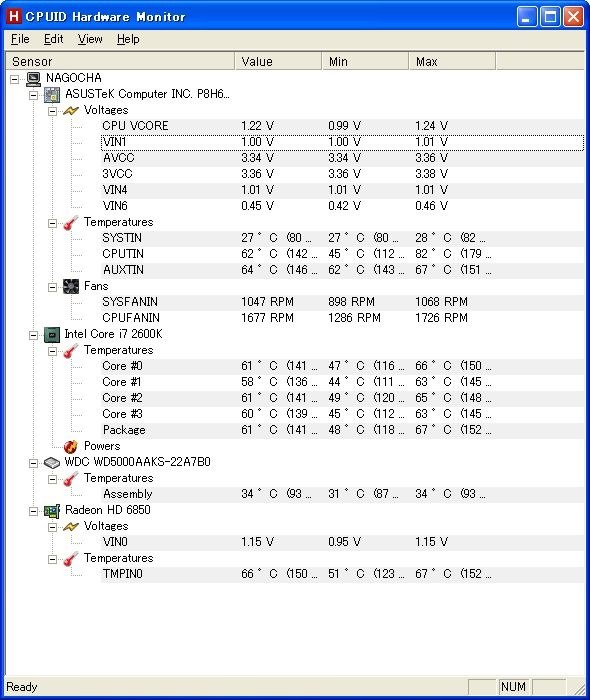This screenshot has width=590, height=700.
Task: Collapse the Intel Core i7 2600K node
Action: 33,335
